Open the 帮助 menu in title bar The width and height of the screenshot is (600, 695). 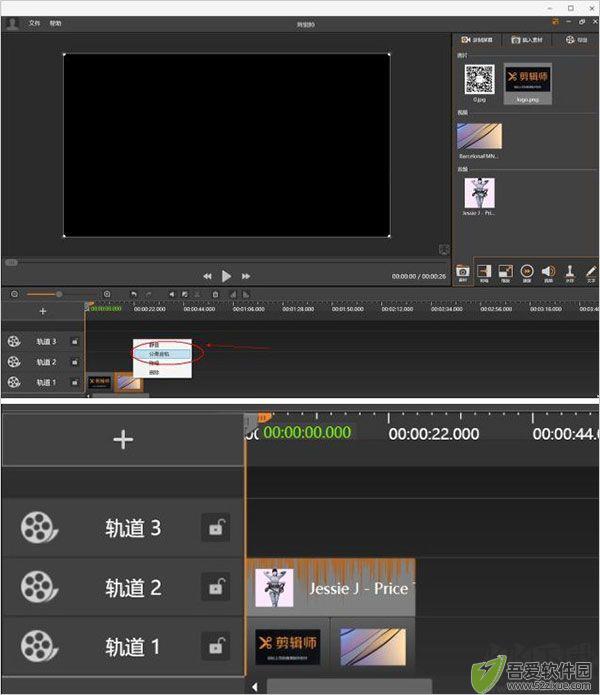click(55, 23)
